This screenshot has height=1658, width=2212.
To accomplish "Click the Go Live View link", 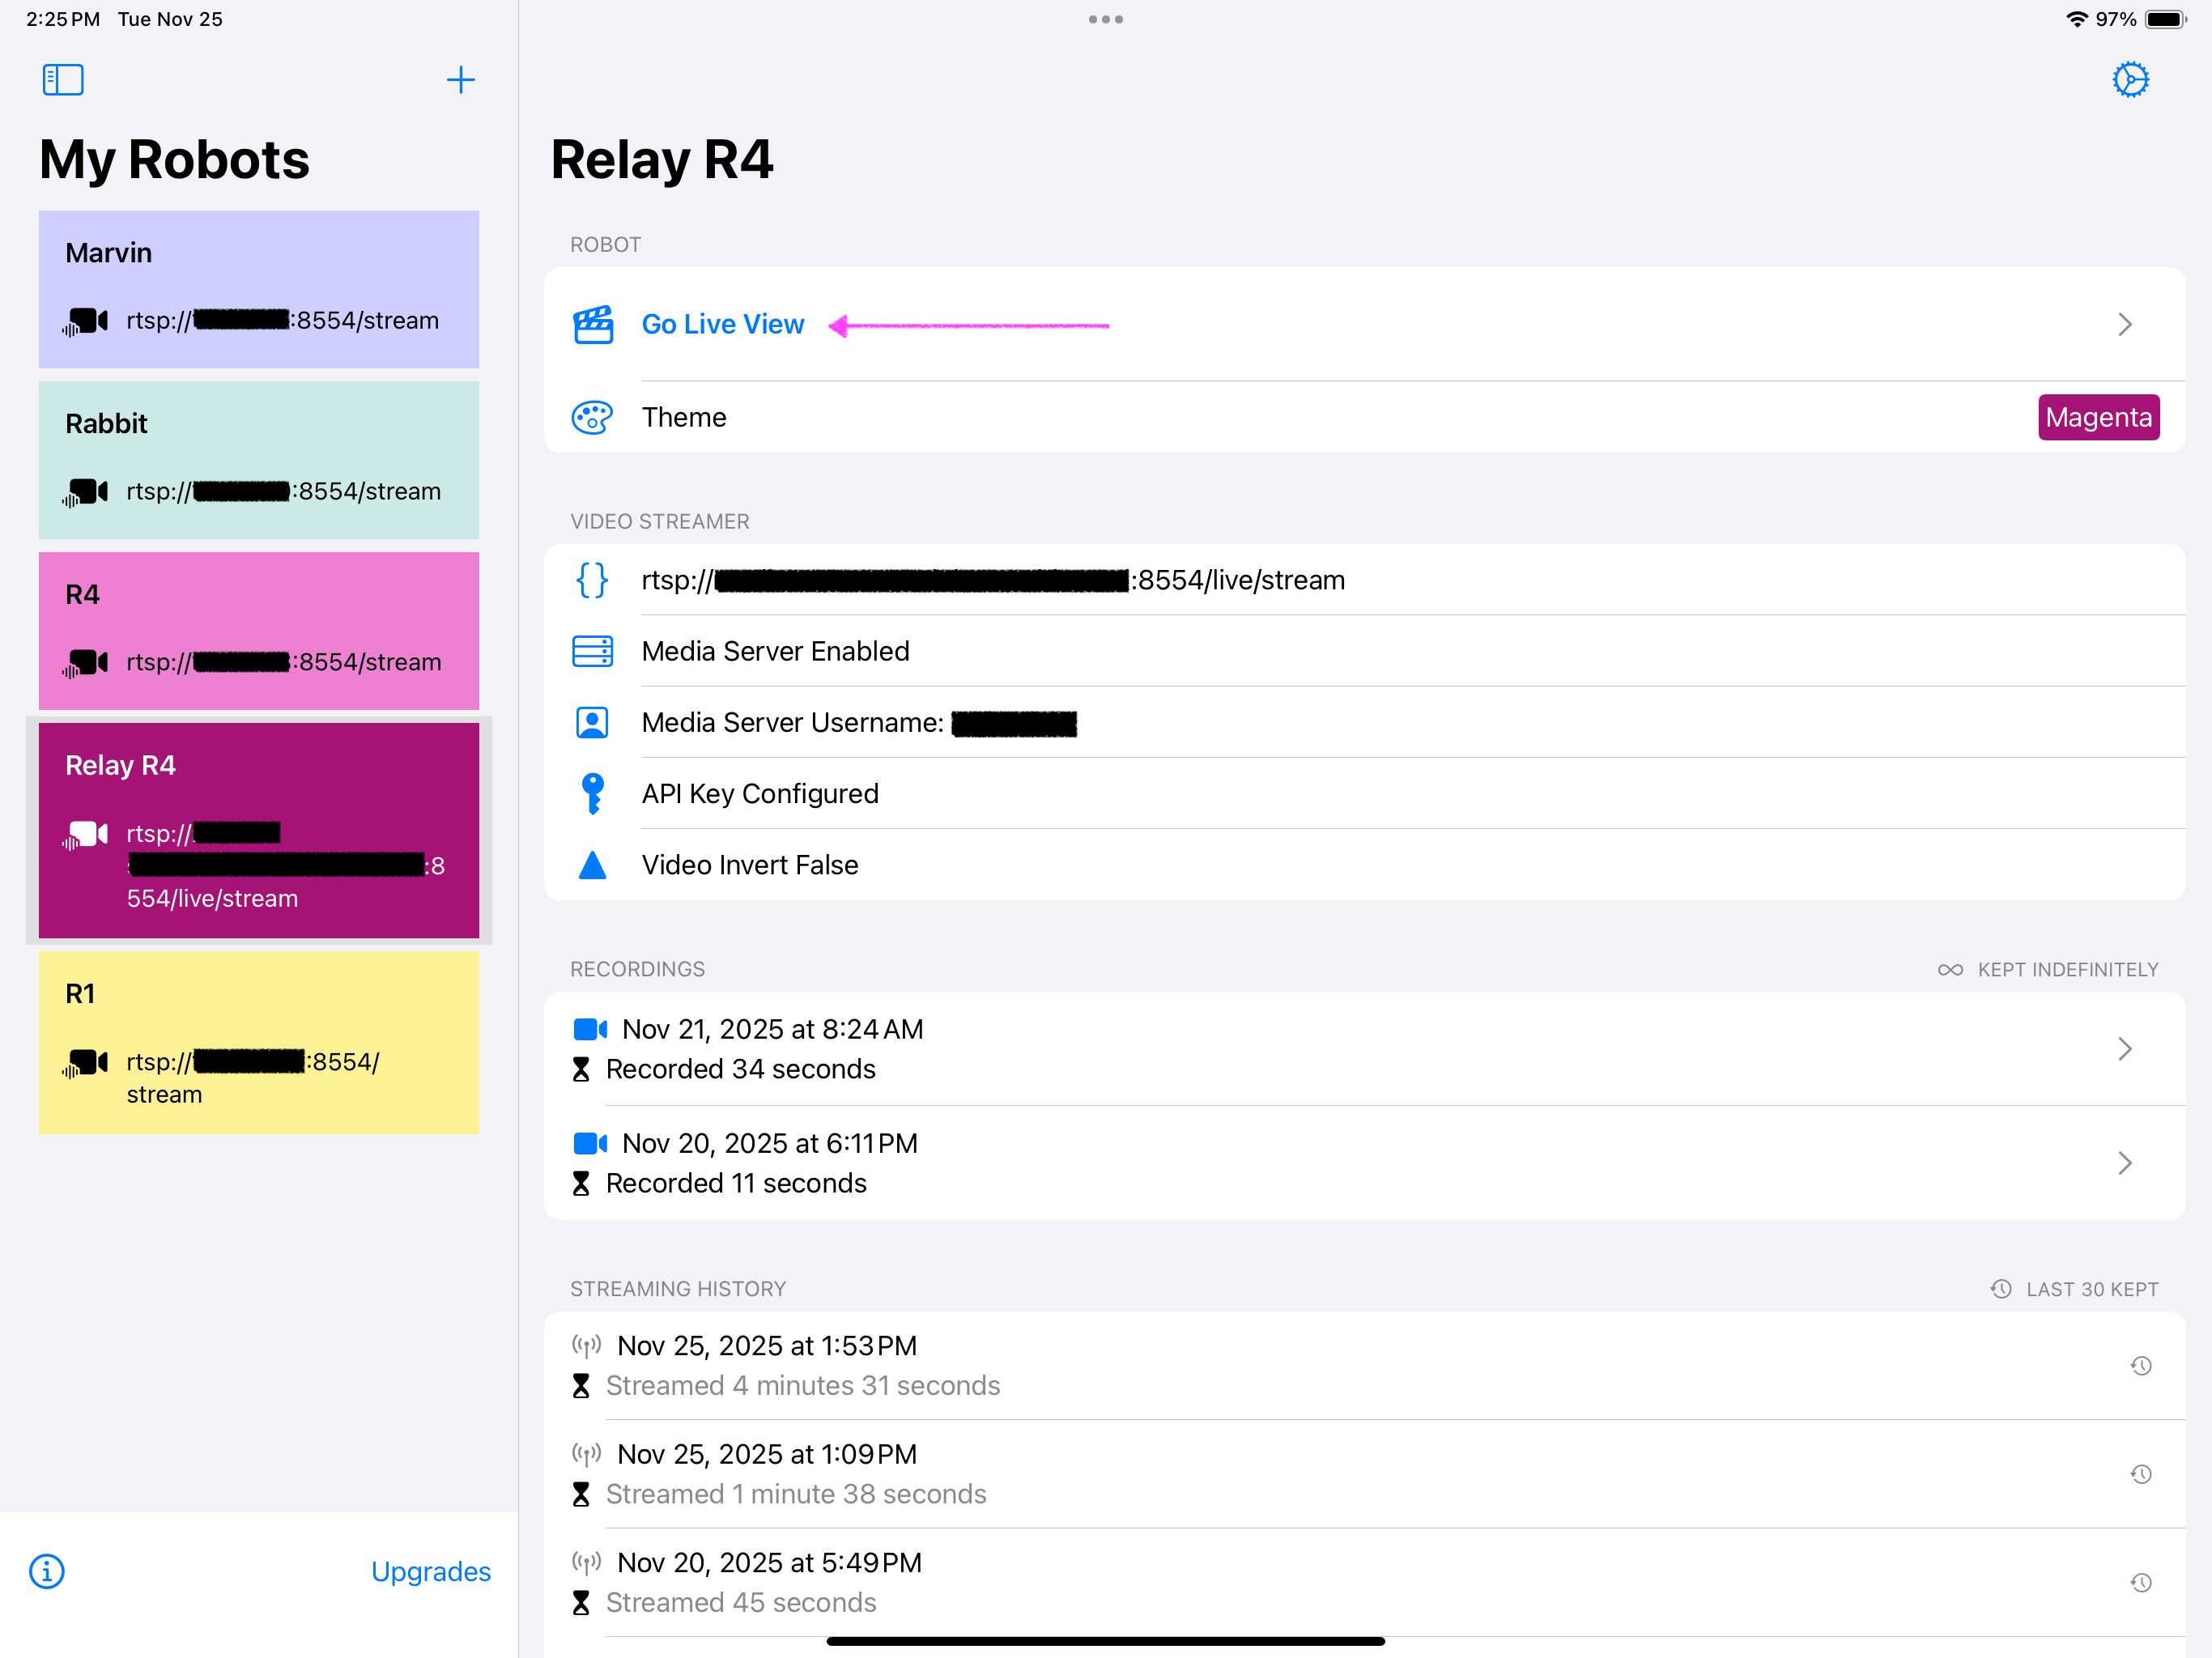I will [x=723, y=325].
